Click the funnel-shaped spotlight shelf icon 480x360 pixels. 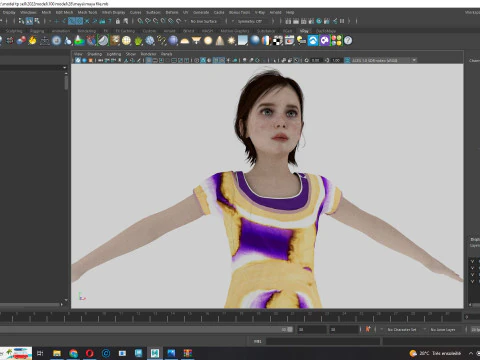tap(196, 41)
